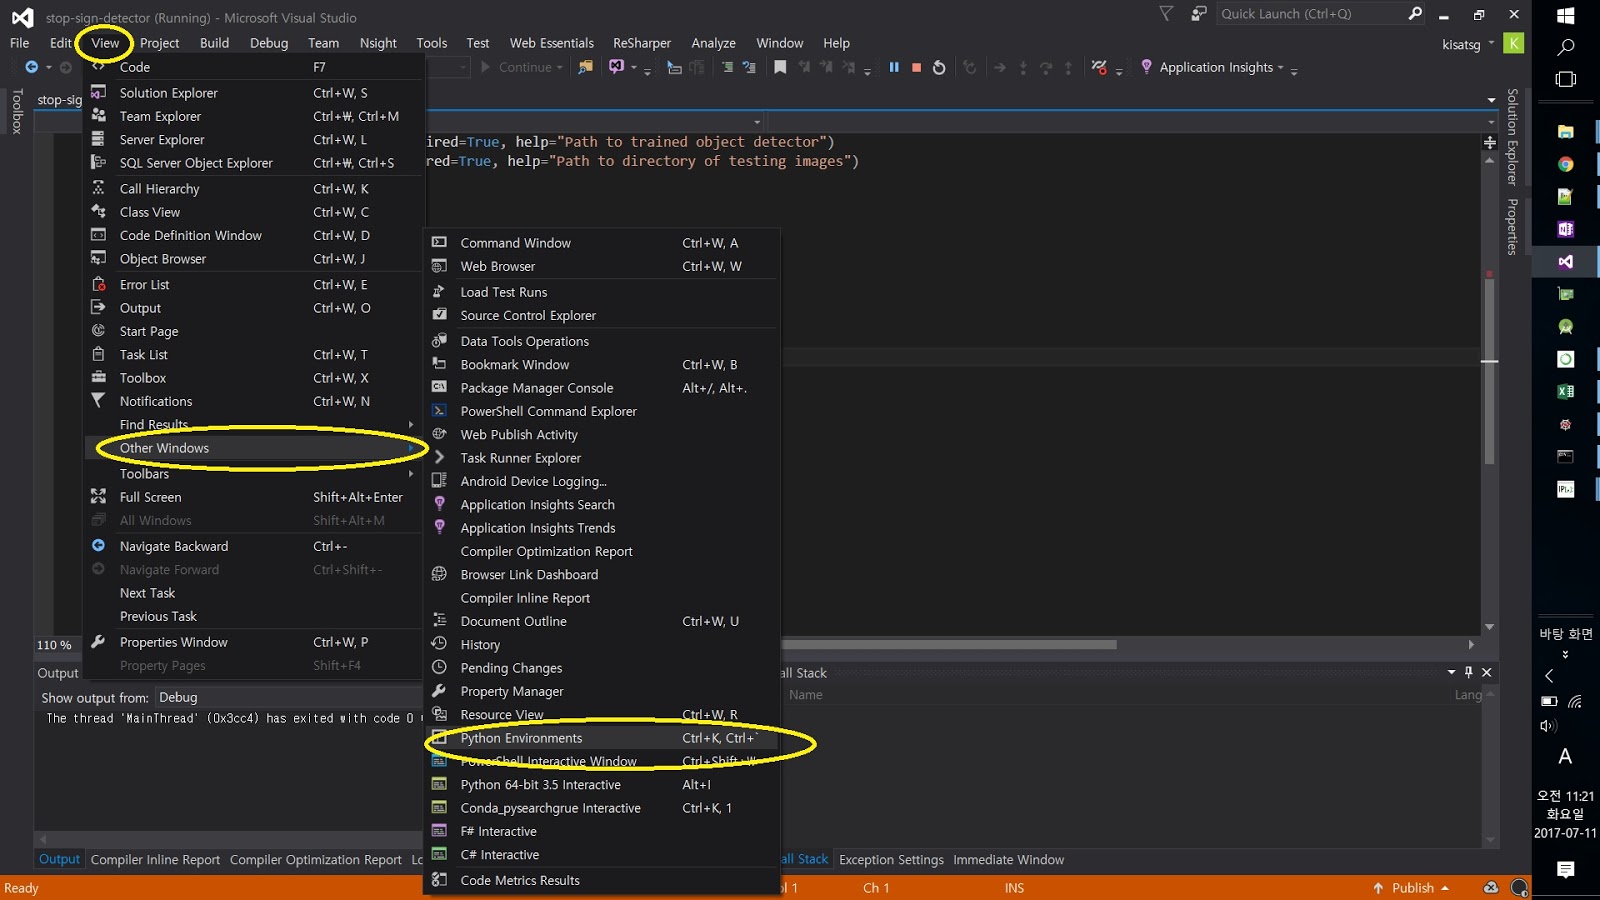This screenshot has width=1600, height=900.
Task: Pin the Call Stack window
Action: [x=1469, y=673]
